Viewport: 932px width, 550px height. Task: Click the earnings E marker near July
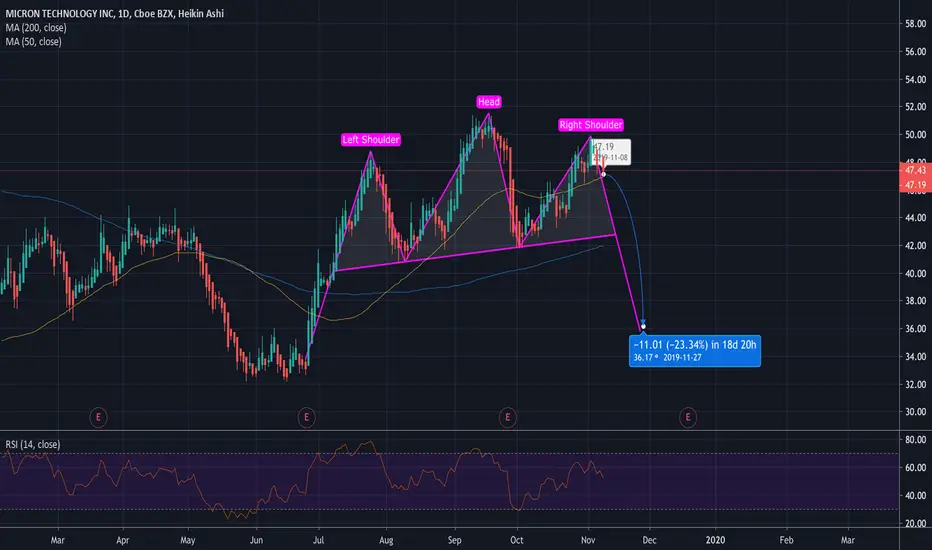tap(306, 417)
